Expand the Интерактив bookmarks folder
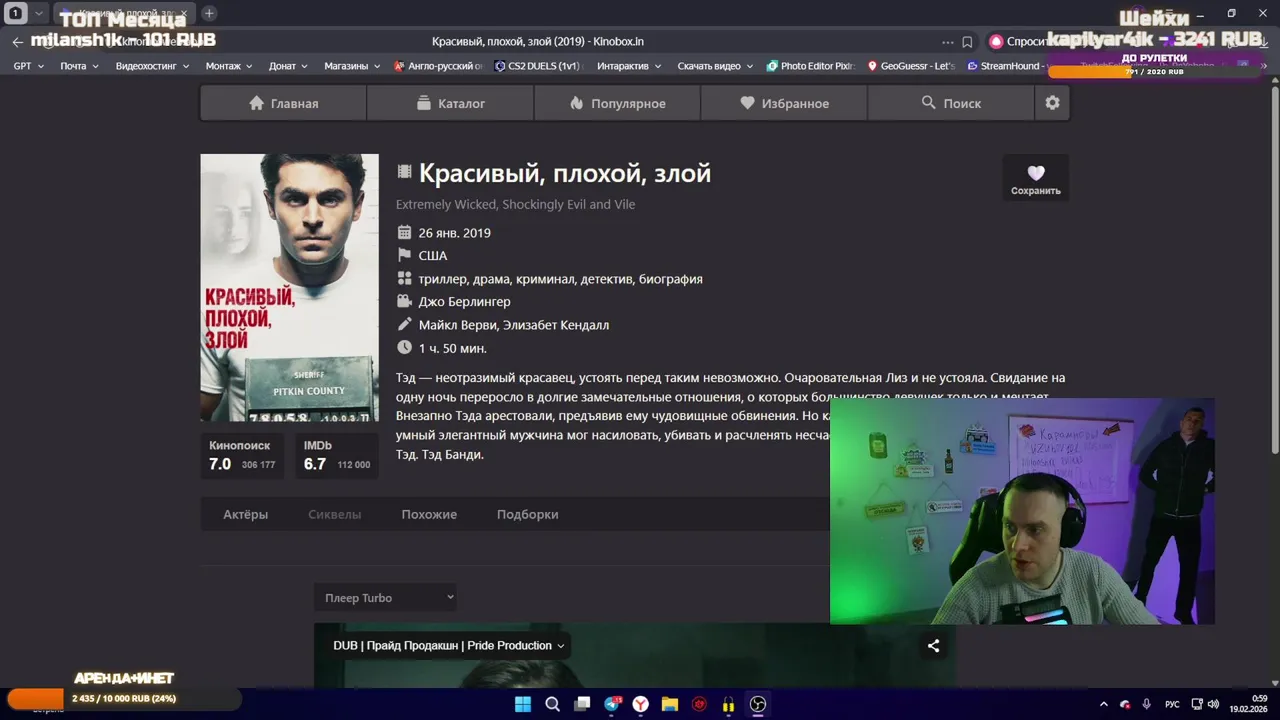The height and width of the screenshot is (720, 1280). coord(629,66)
